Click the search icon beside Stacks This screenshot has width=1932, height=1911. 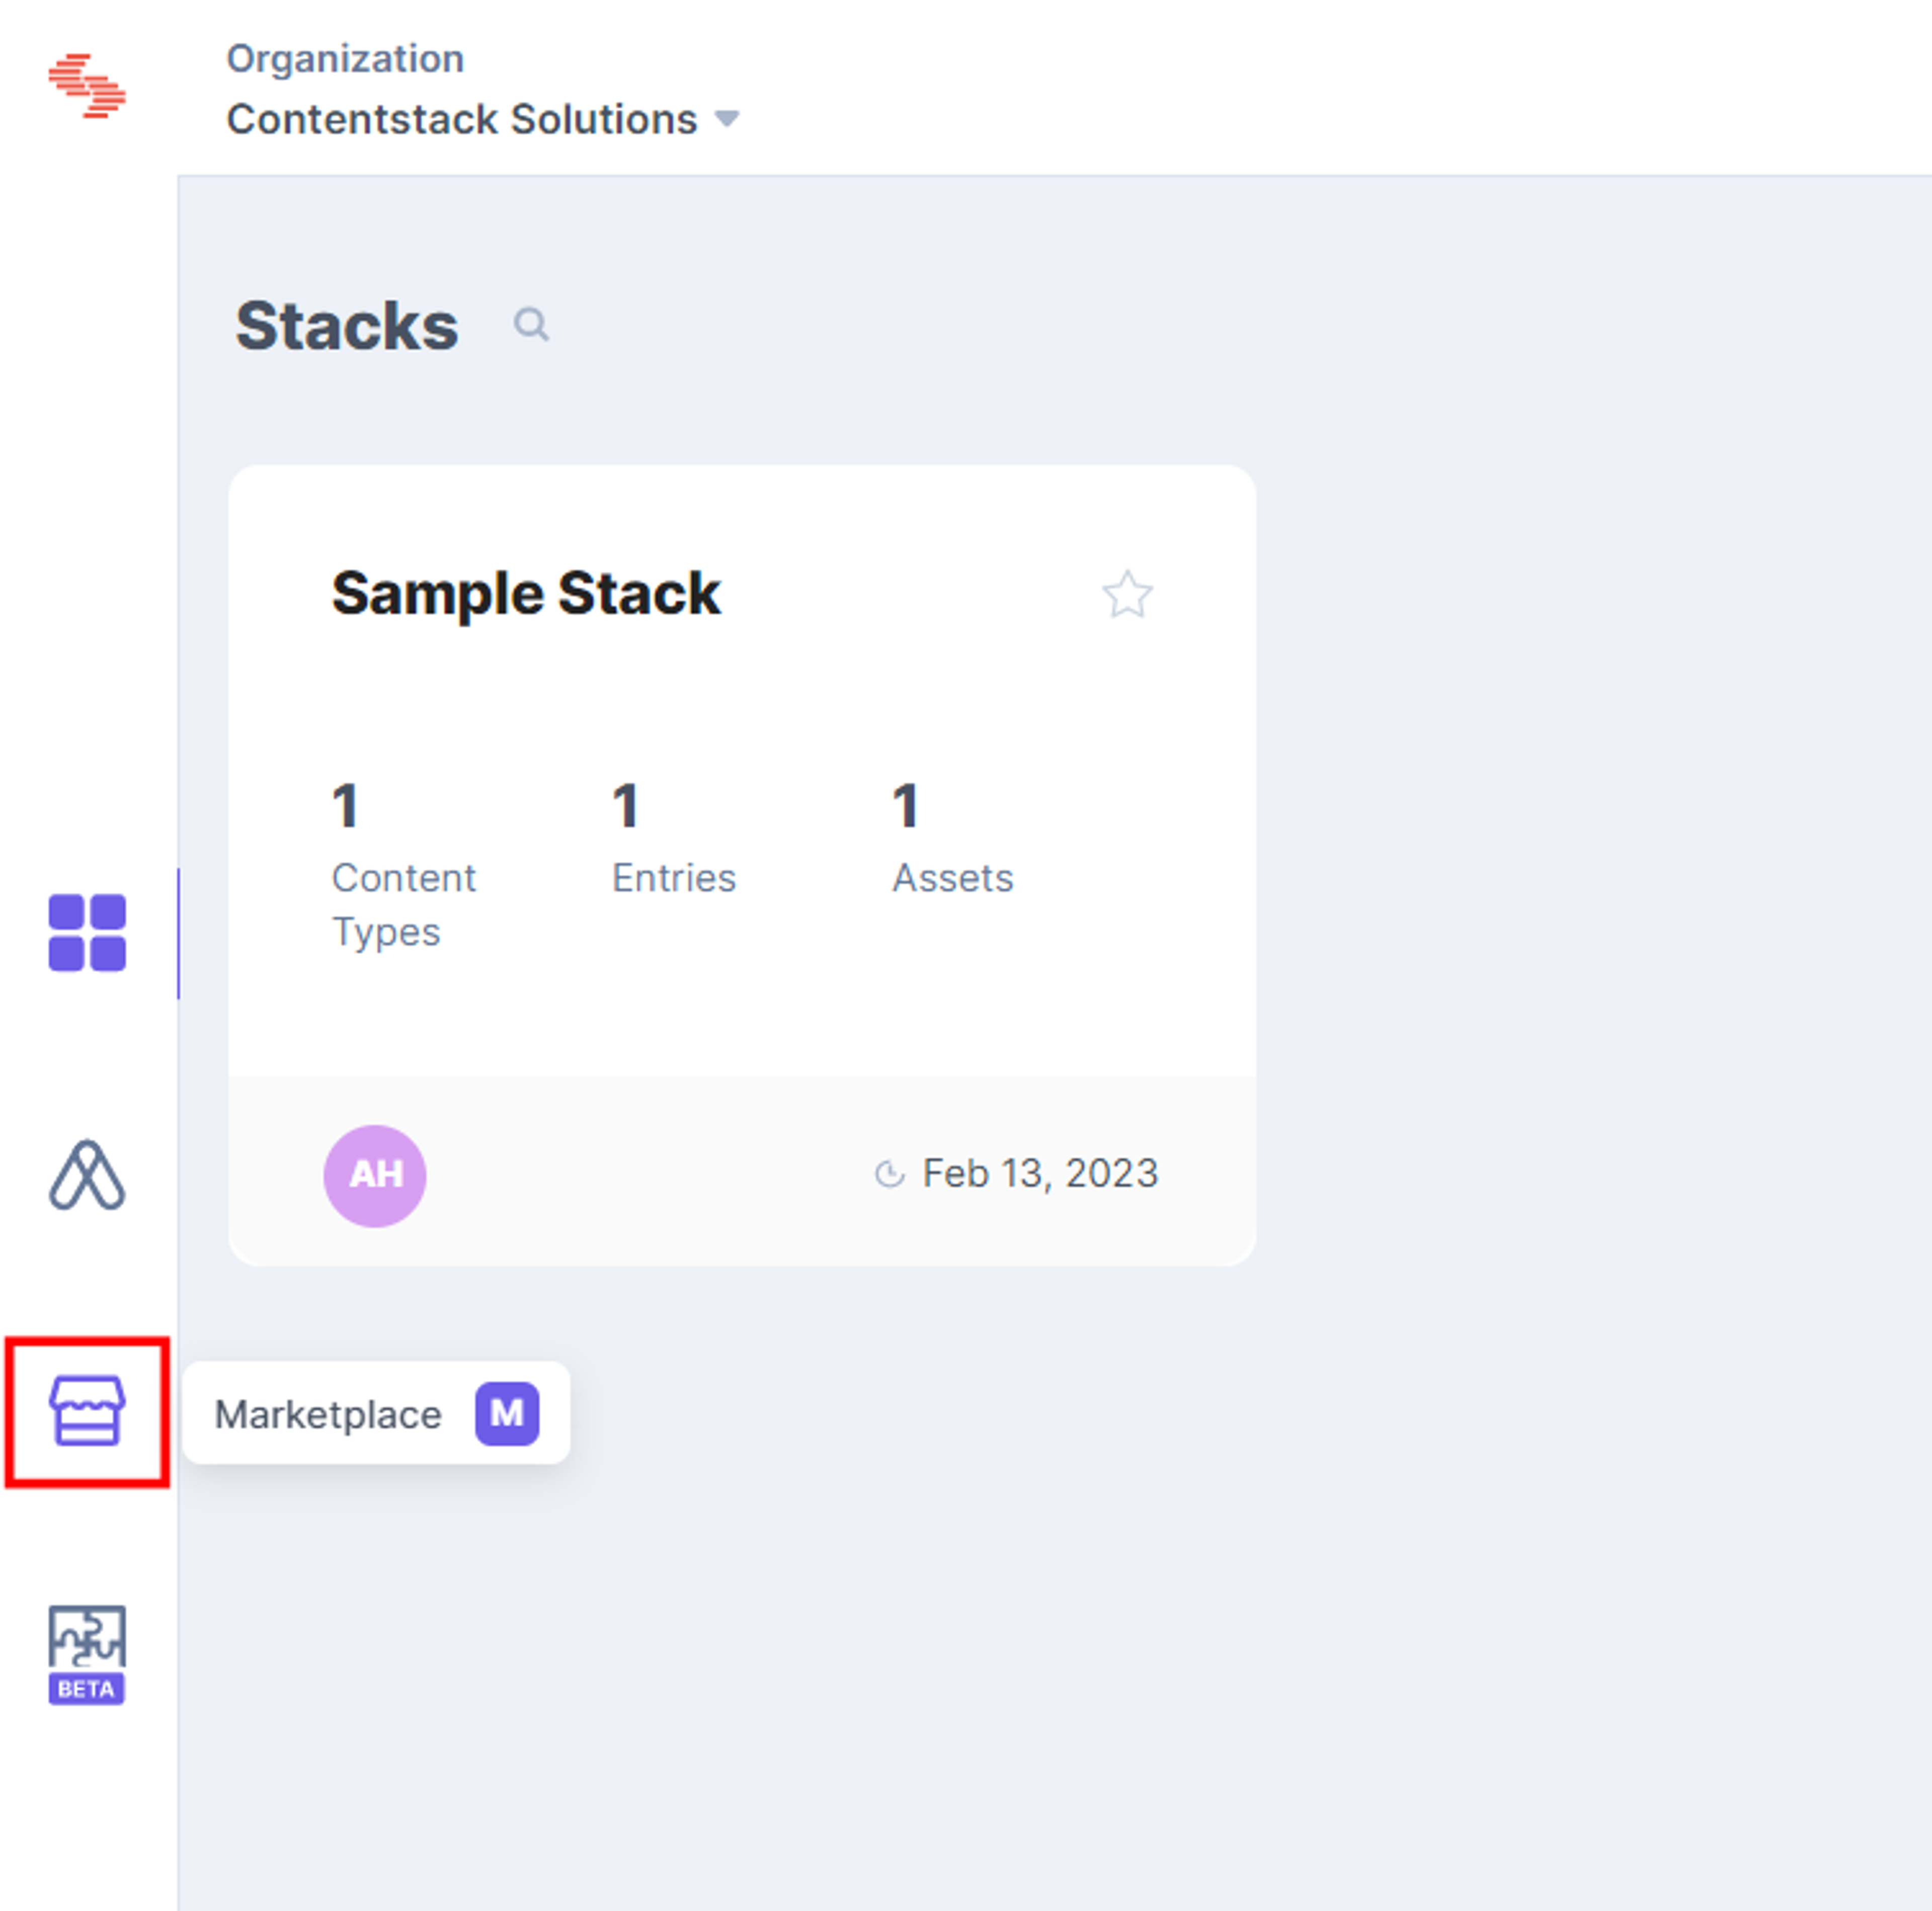coord(531,325)
